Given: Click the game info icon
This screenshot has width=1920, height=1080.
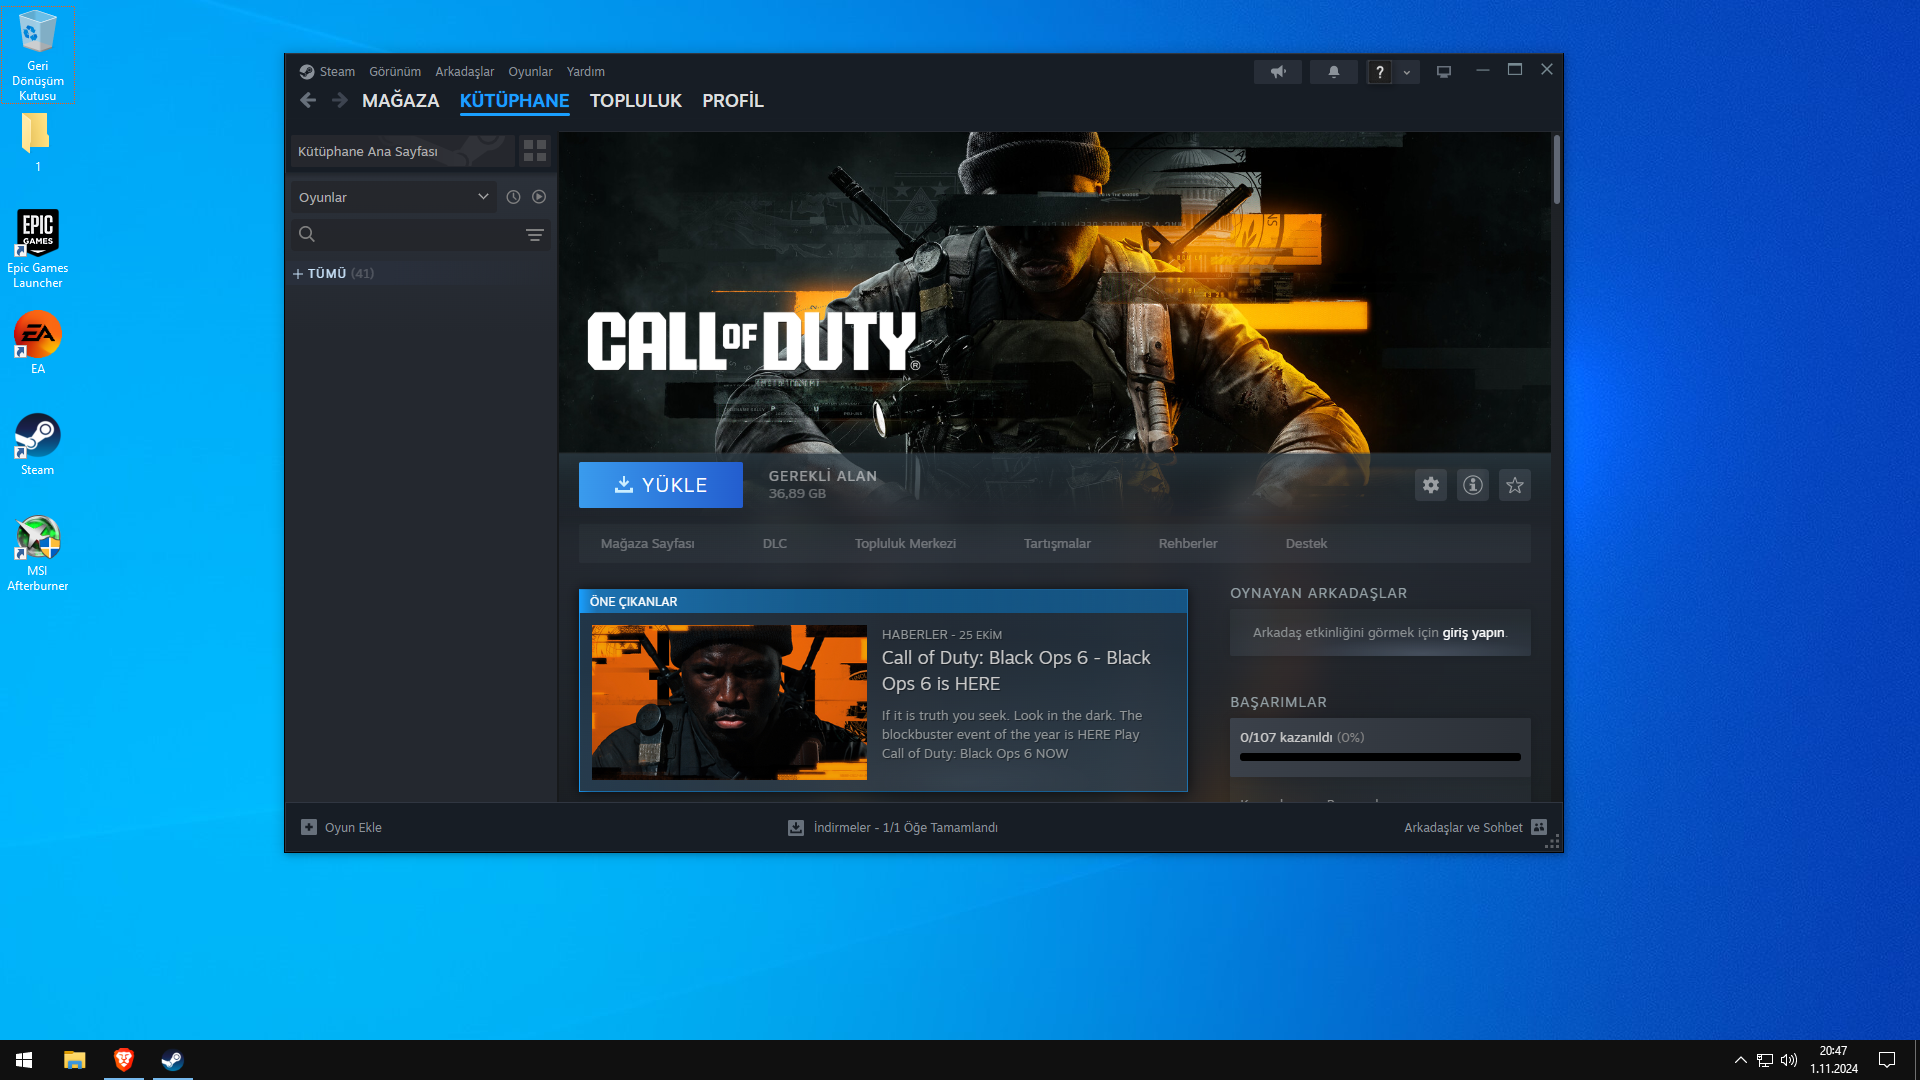Looking at the screenshot, I should (x=1473, y=485).
